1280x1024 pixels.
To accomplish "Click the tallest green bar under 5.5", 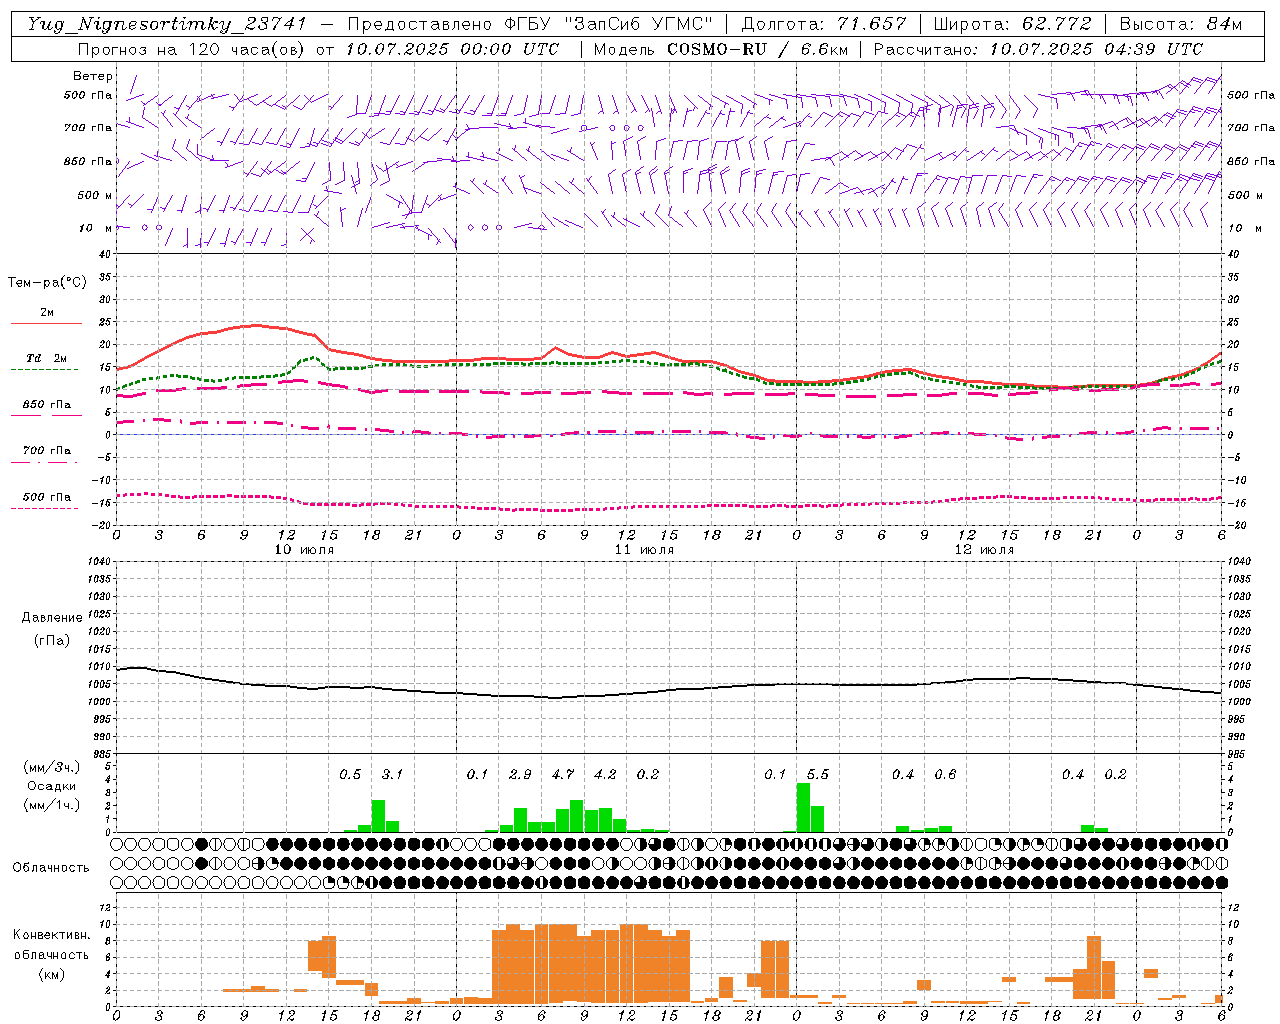I will (x=803, y=807).
